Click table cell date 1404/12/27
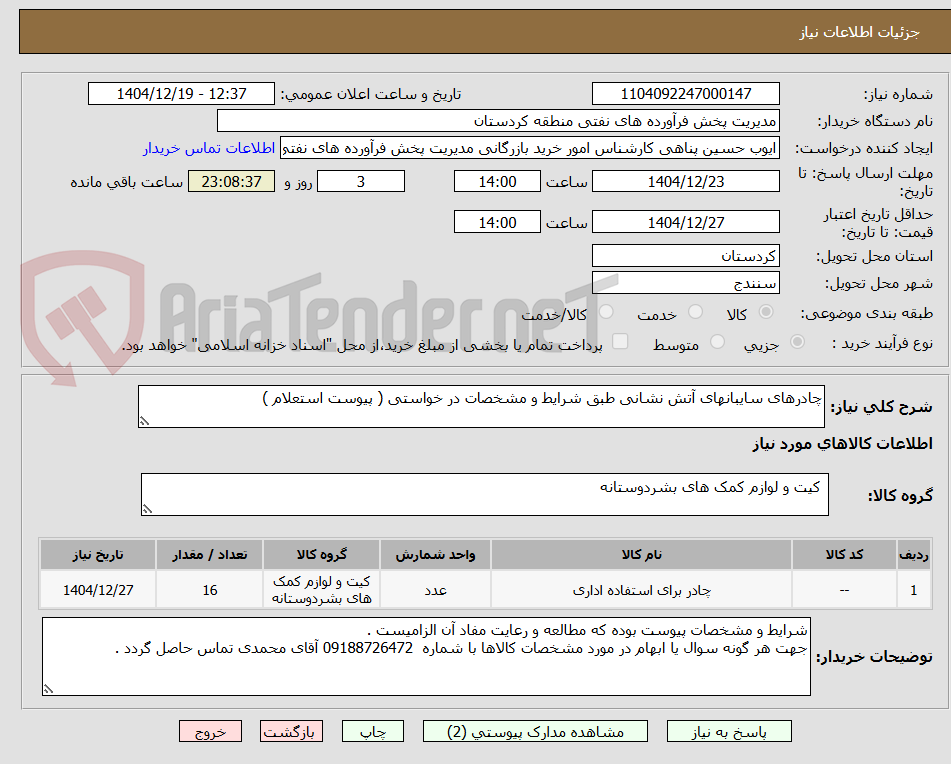The image size is (951, 764). point(98,589)
